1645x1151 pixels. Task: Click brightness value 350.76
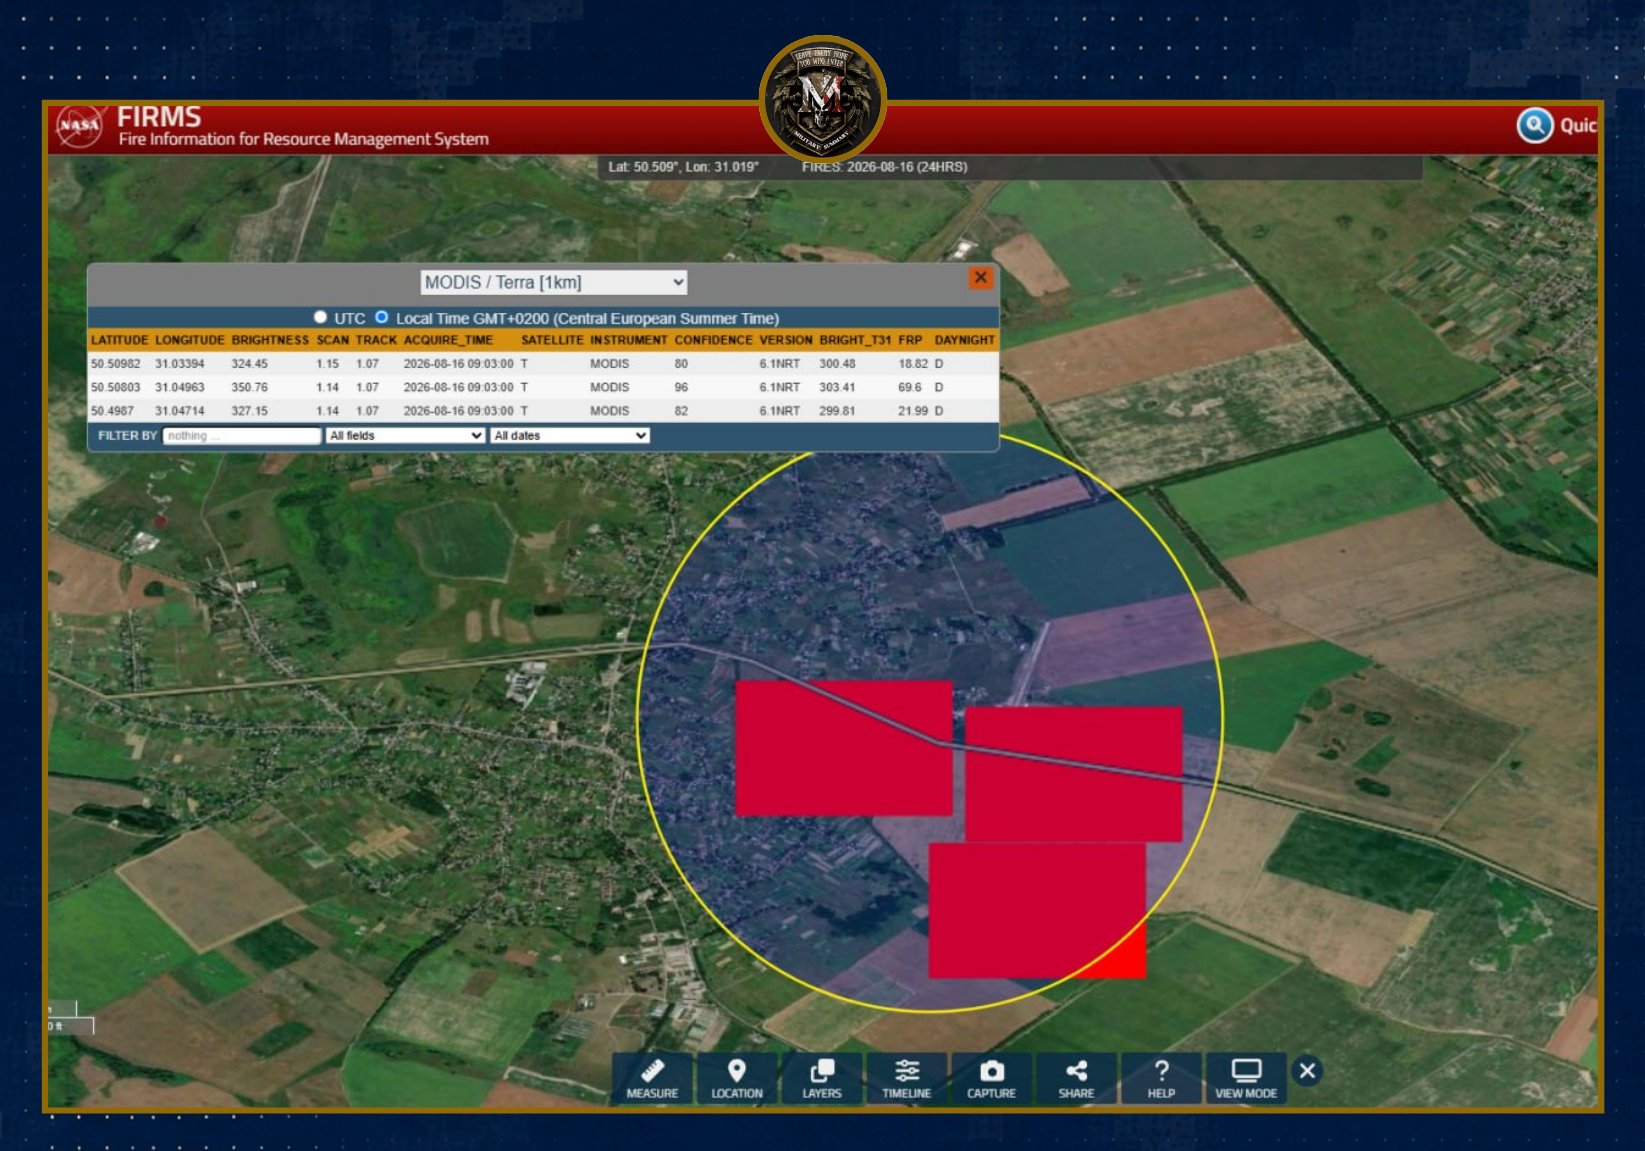point(250,387)
